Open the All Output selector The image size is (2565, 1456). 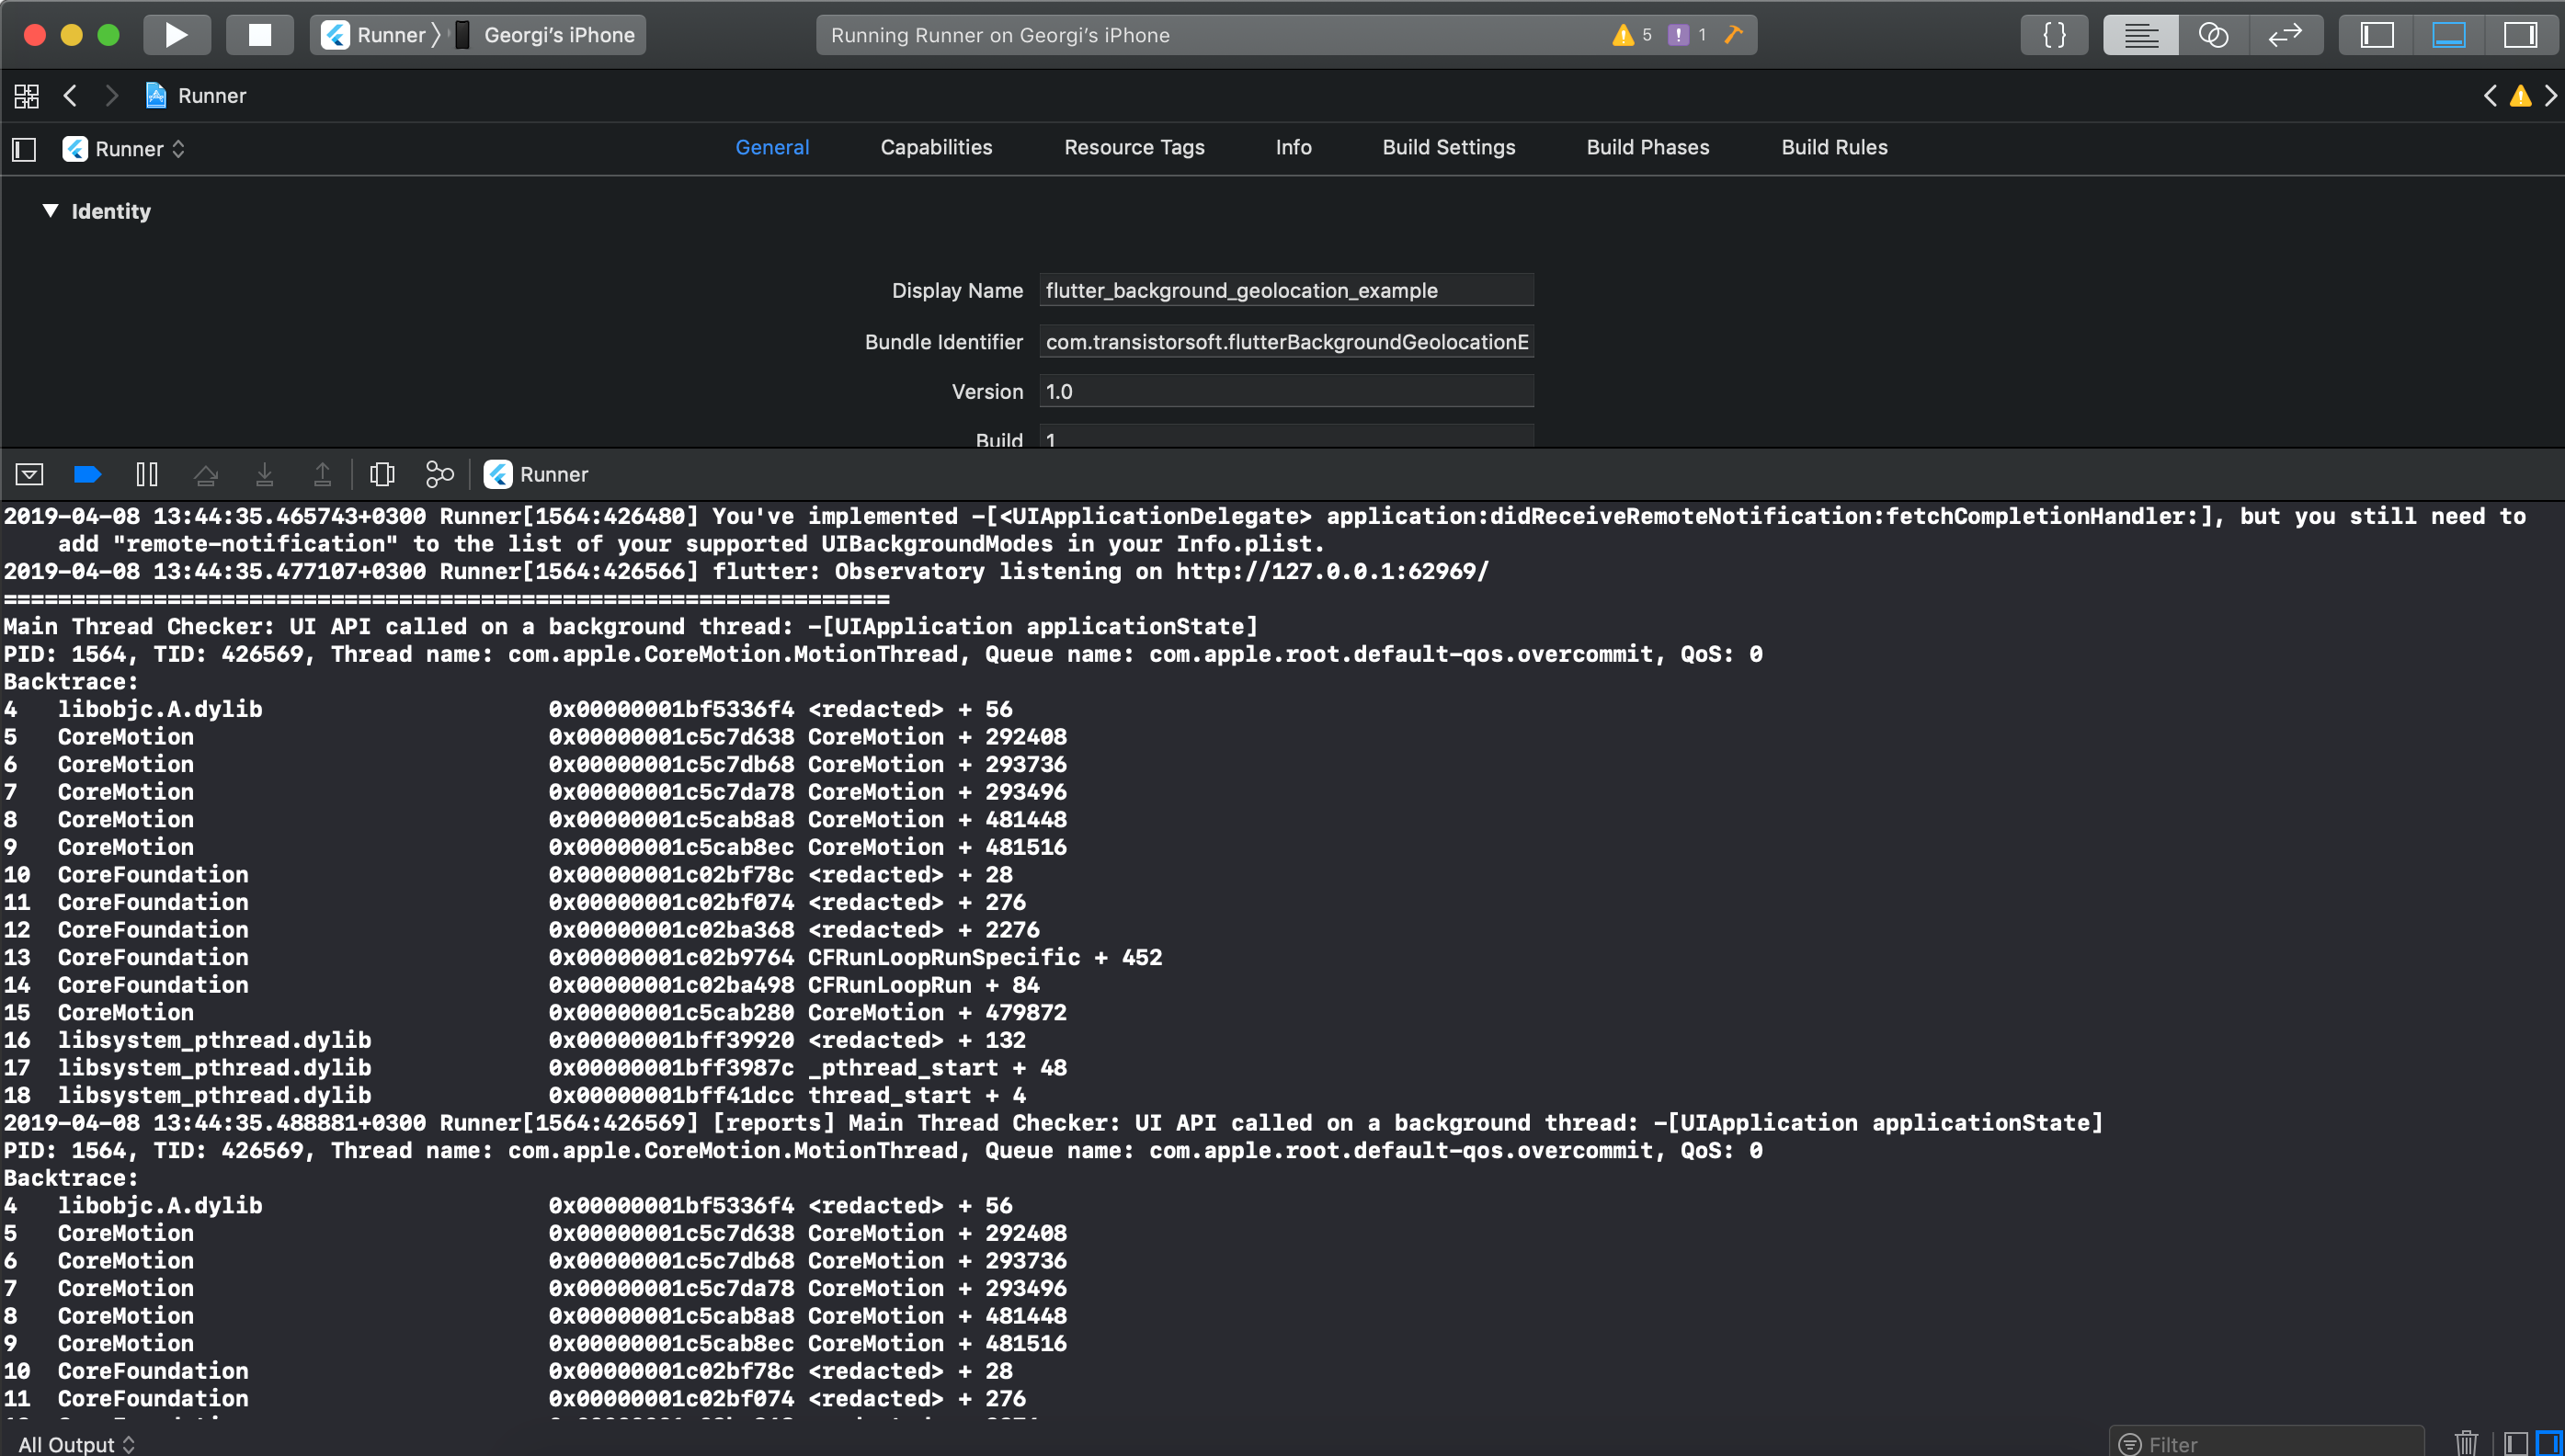pyautogui.click(x=77, y=1444)
